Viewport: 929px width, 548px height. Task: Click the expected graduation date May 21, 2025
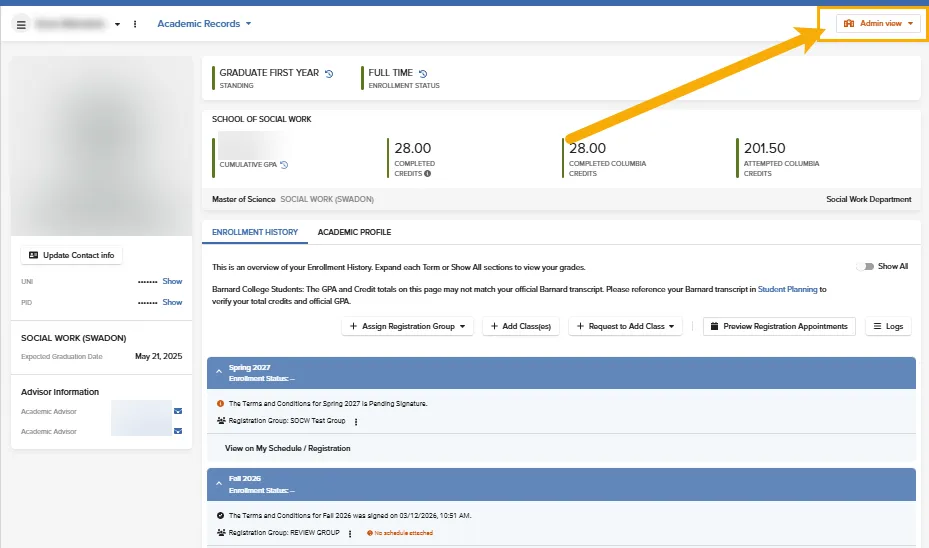coord(158,357)
